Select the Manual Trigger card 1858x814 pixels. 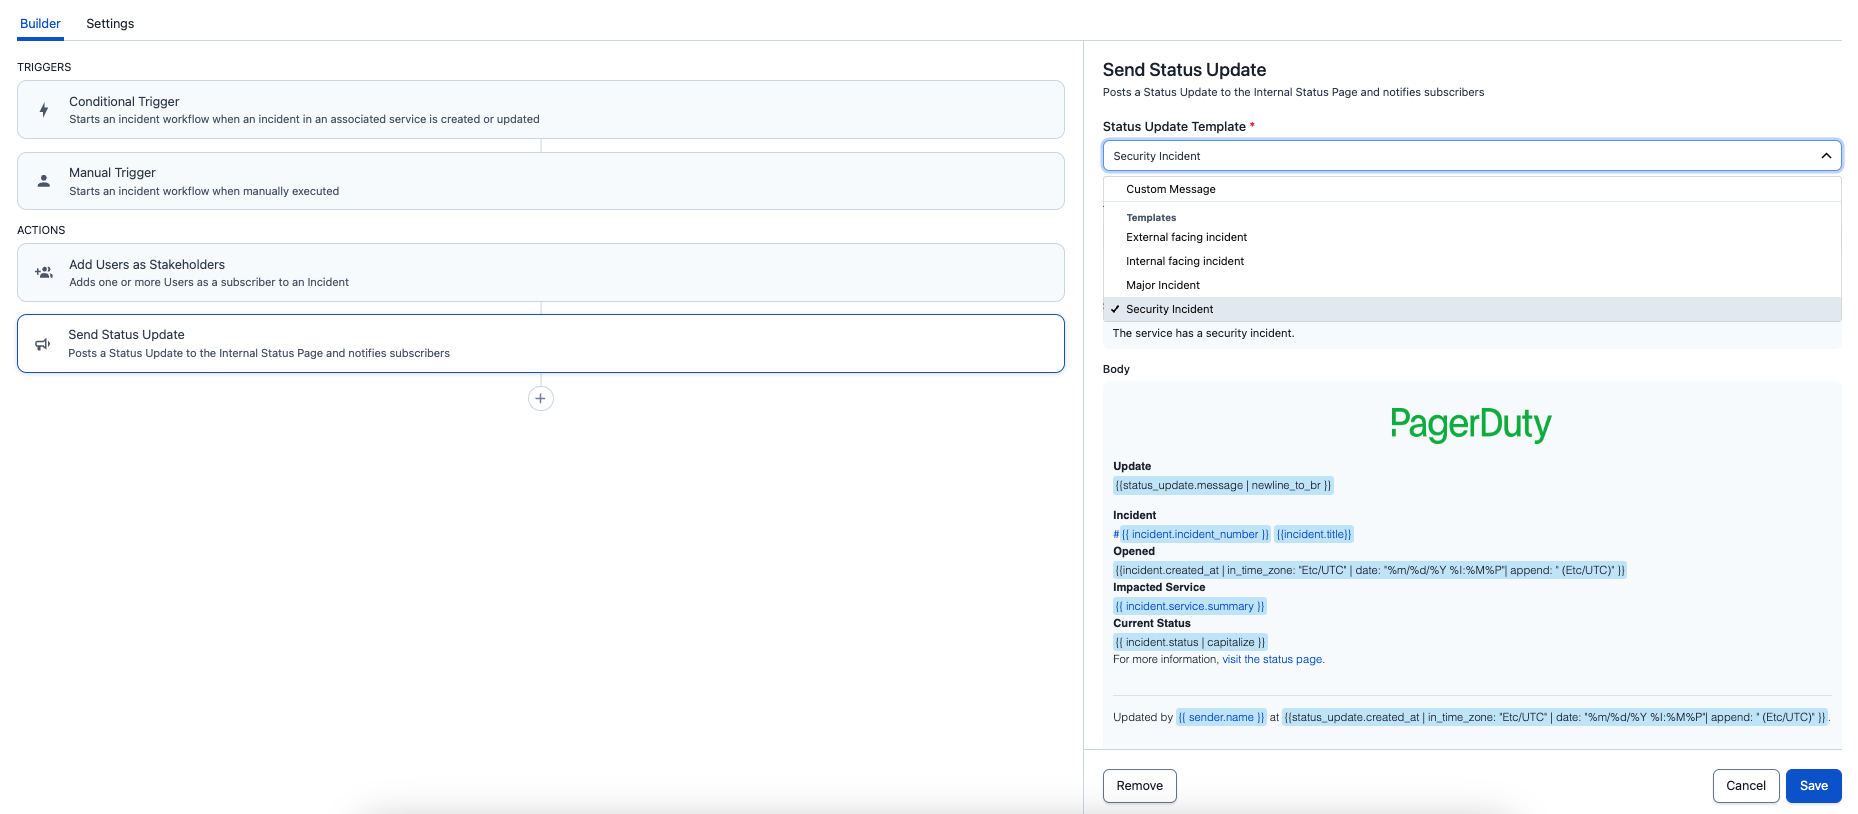pyautogui.click(x=541, y=181)
